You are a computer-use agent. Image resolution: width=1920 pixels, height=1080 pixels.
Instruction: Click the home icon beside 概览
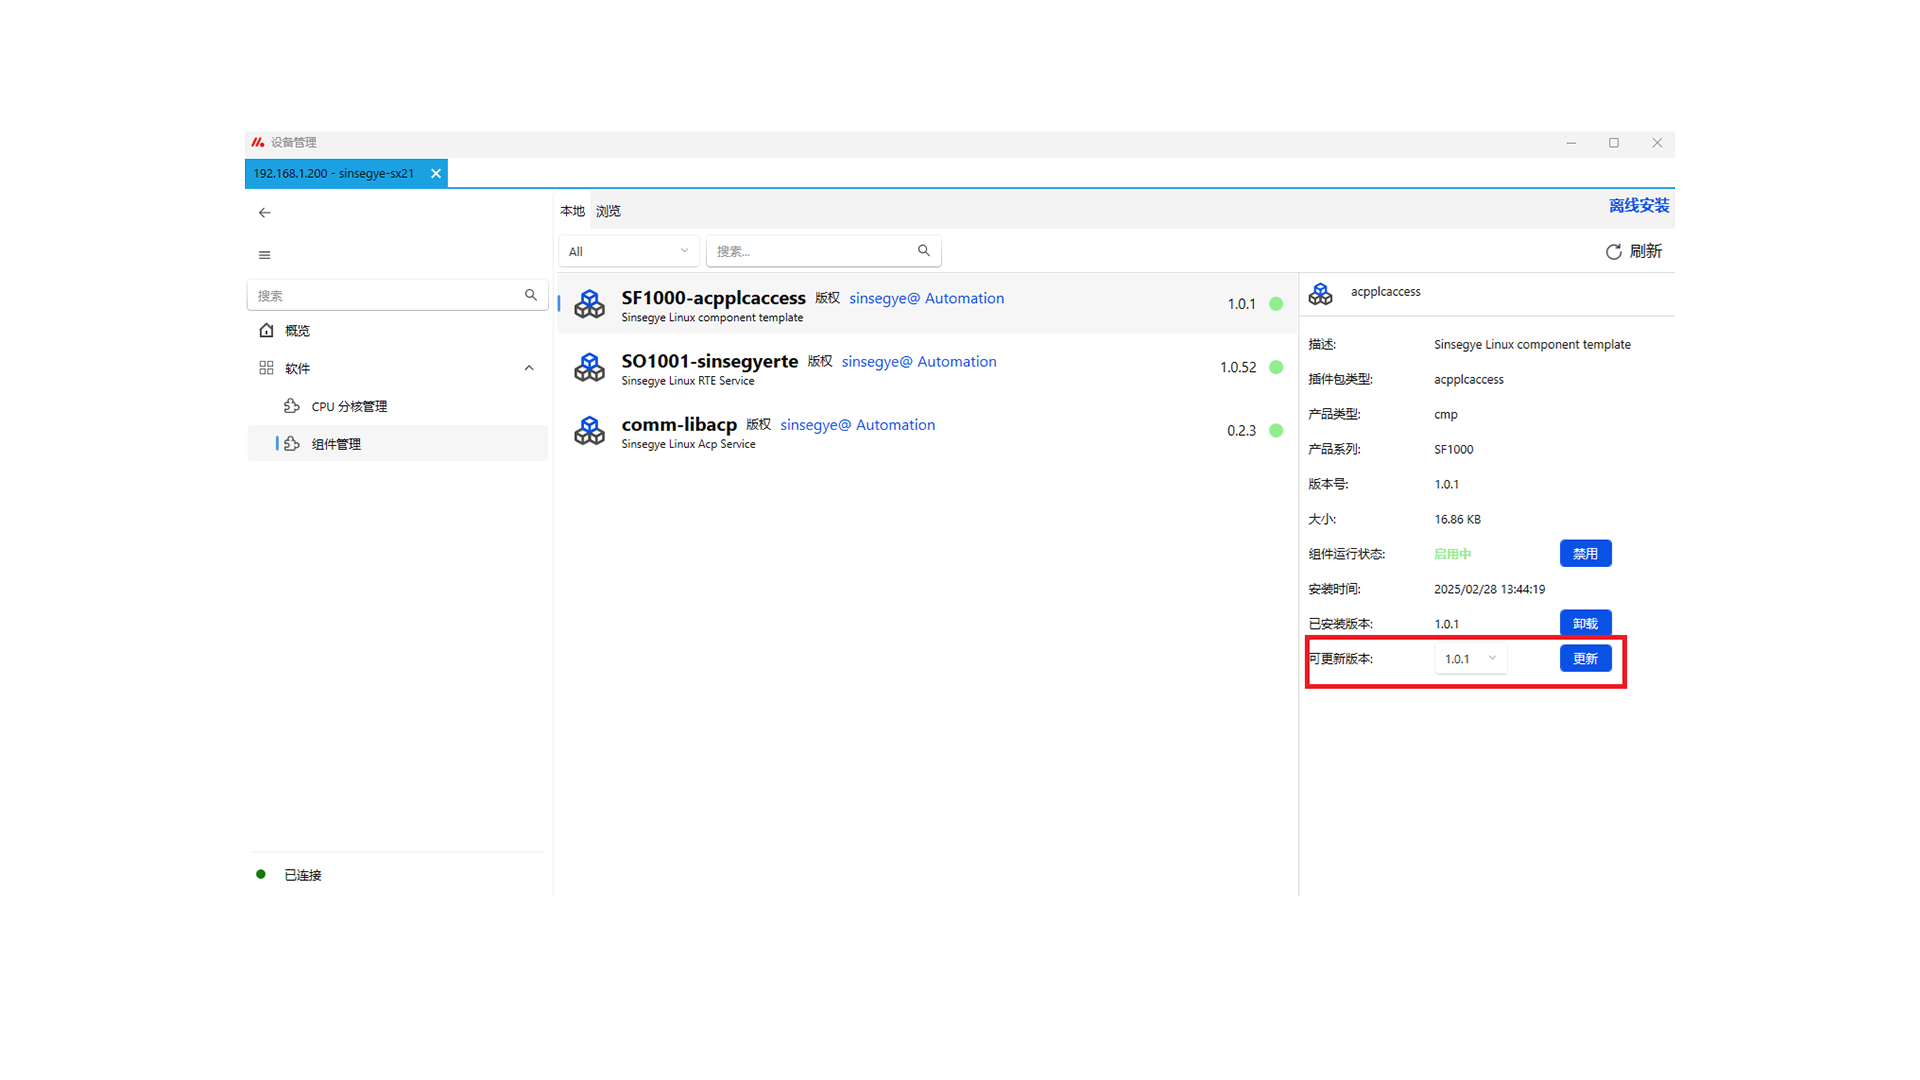tap(266, 330)
